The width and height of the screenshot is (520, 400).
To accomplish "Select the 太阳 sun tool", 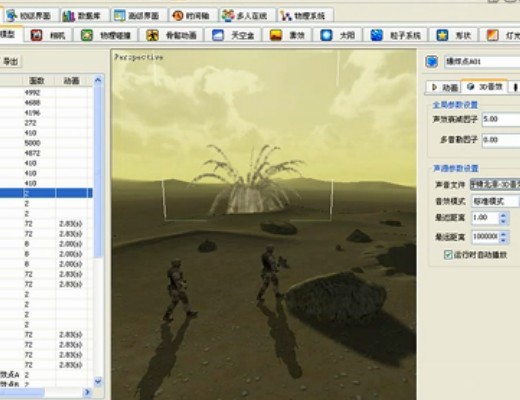I will pos(338,35).
